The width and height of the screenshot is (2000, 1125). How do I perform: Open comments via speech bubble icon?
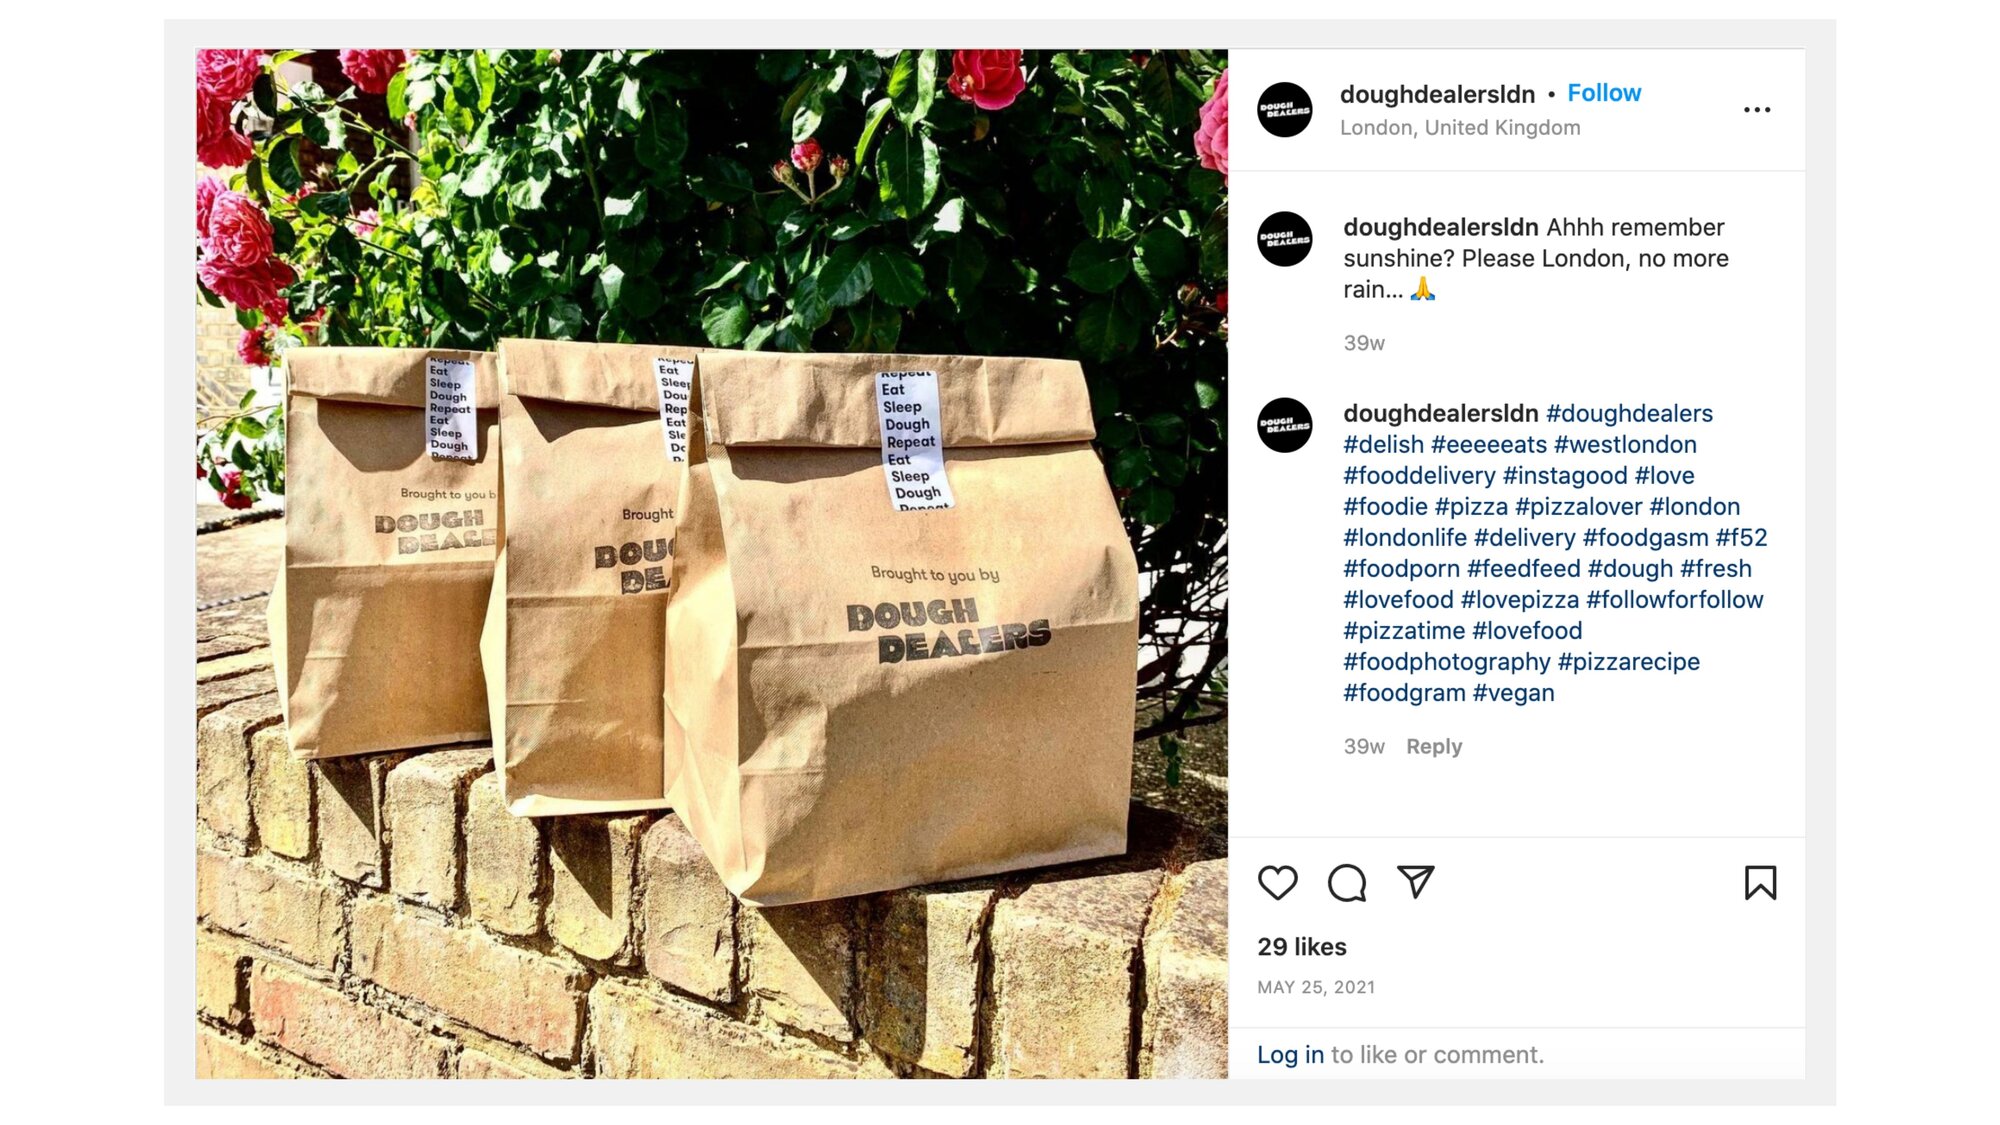(1347, 883)
